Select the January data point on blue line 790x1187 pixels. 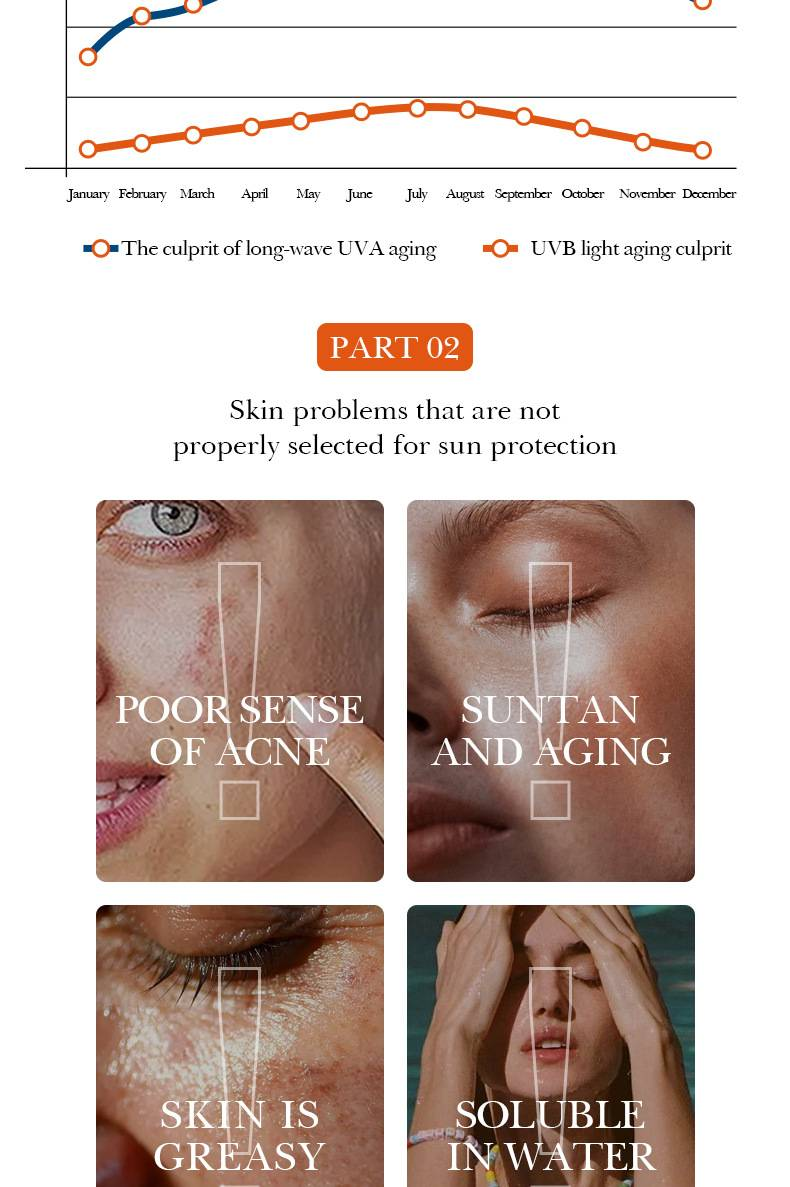pyautogui.click(x=88, y=57)
